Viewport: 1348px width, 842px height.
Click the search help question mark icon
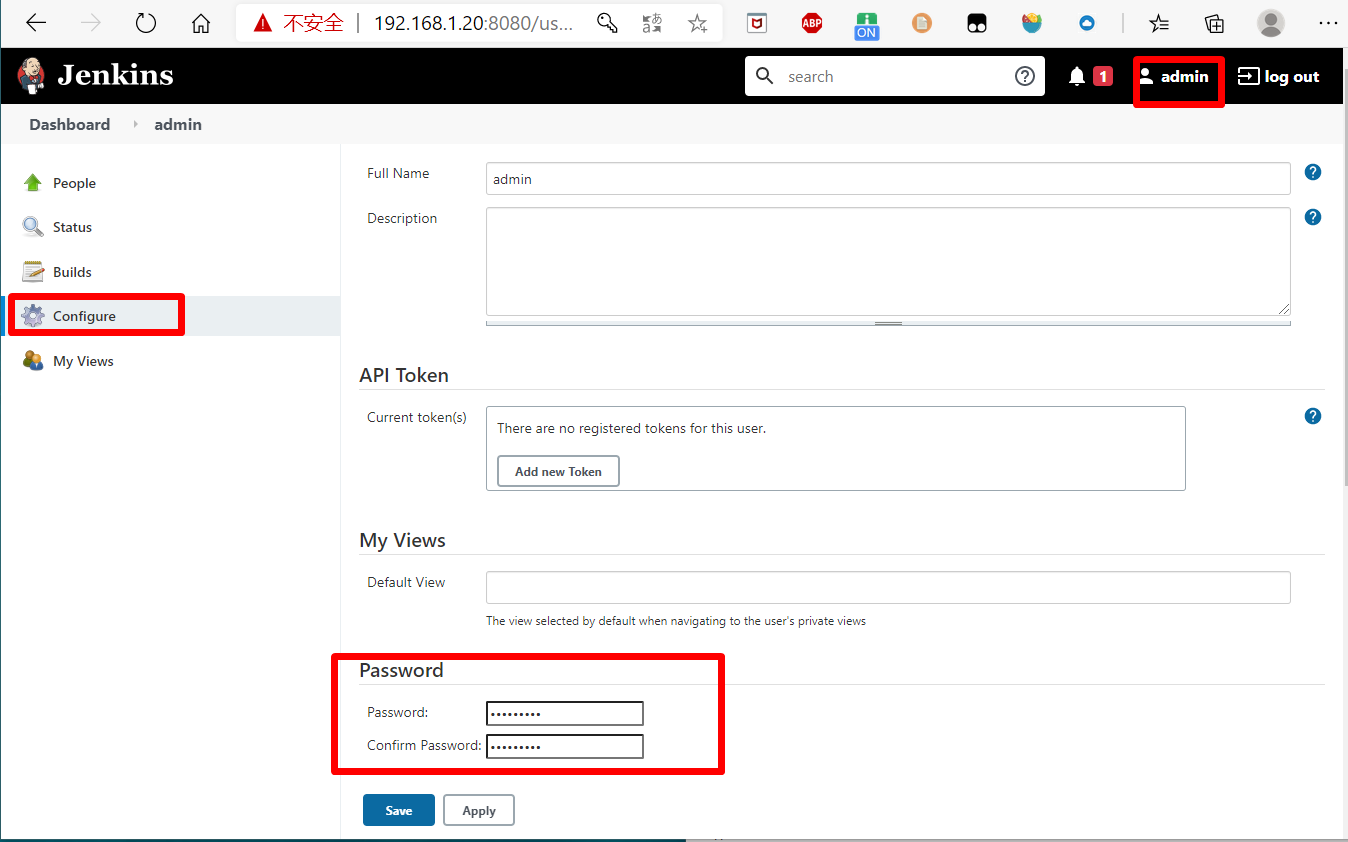click(x=1025, y=76)
